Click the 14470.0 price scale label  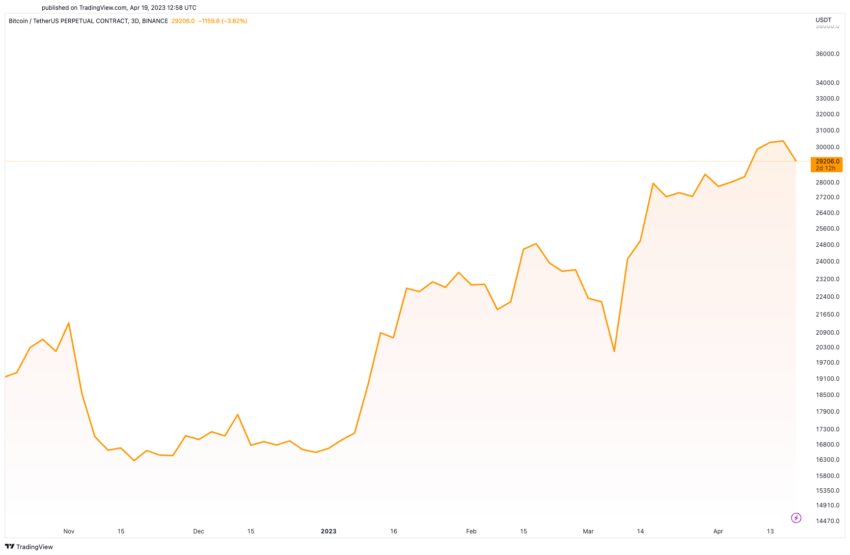click(x=827, y=522)
